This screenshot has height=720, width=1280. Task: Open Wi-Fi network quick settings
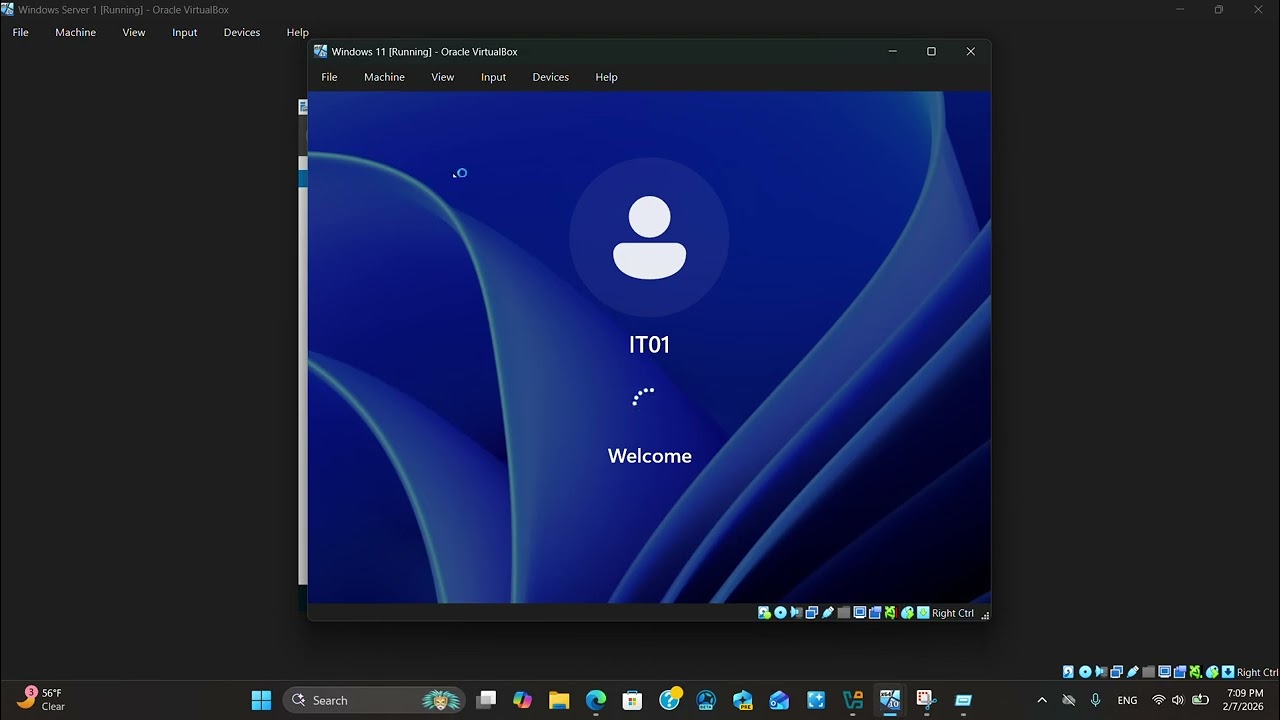pyautogui.click(x=1159, y=700)
